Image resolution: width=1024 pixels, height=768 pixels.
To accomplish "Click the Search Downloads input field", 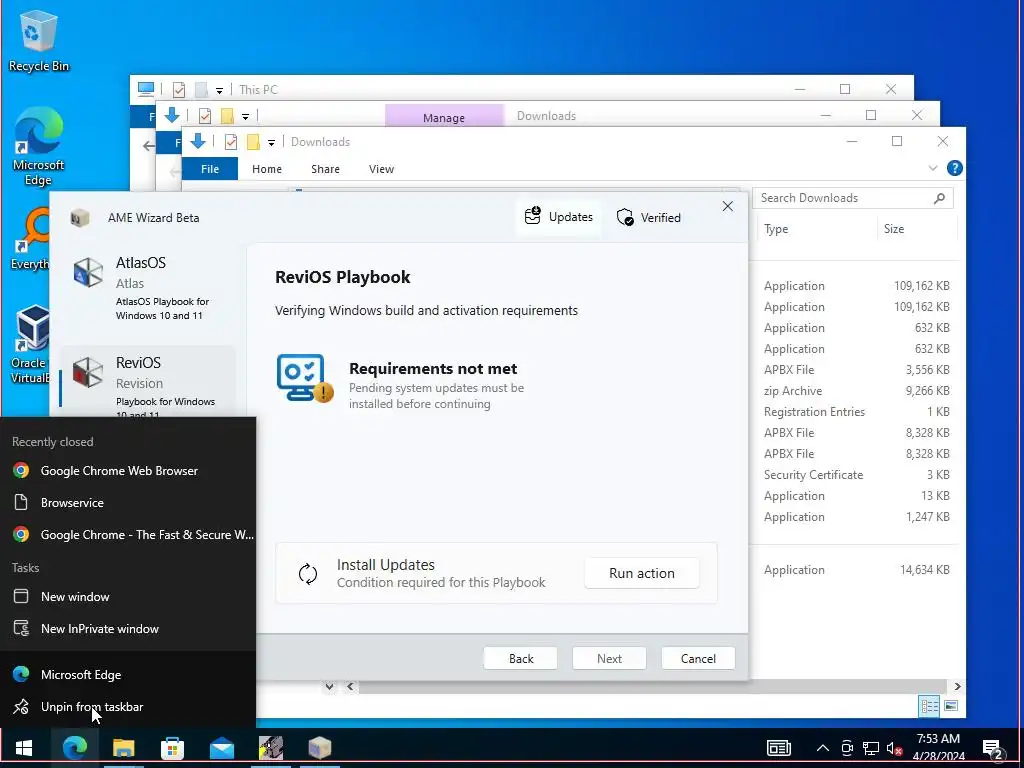I will pos(852,198).
